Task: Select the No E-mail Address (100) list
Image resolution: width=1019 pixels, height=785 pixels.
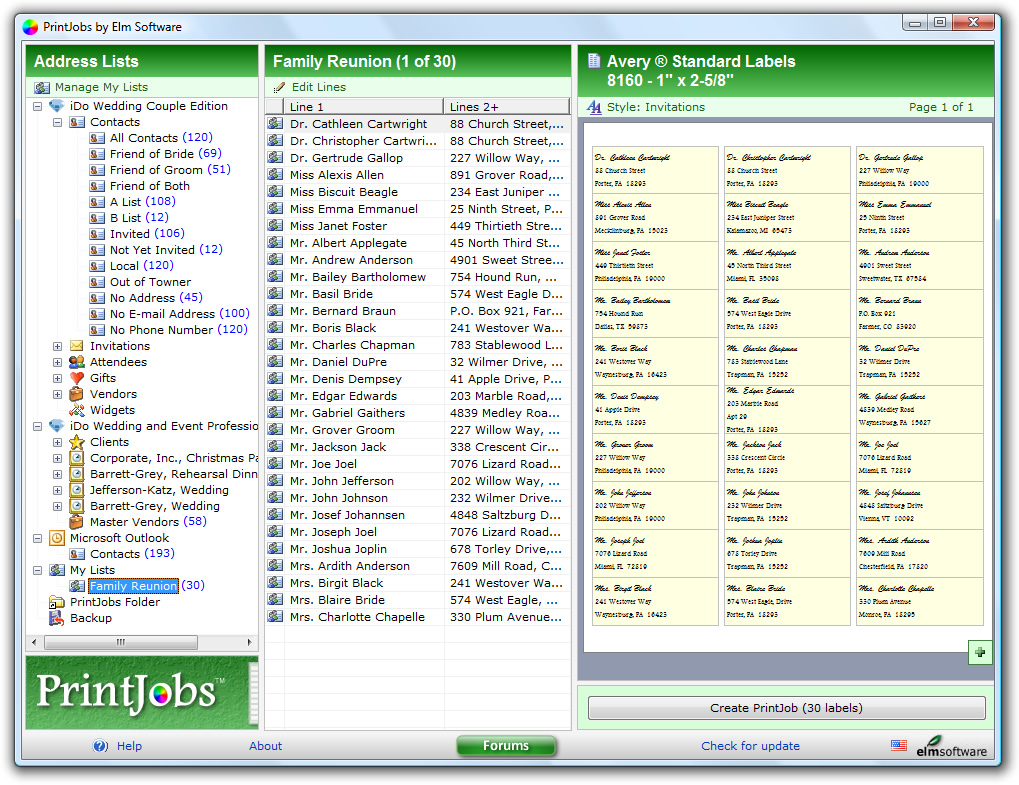Action: [180, 314]
